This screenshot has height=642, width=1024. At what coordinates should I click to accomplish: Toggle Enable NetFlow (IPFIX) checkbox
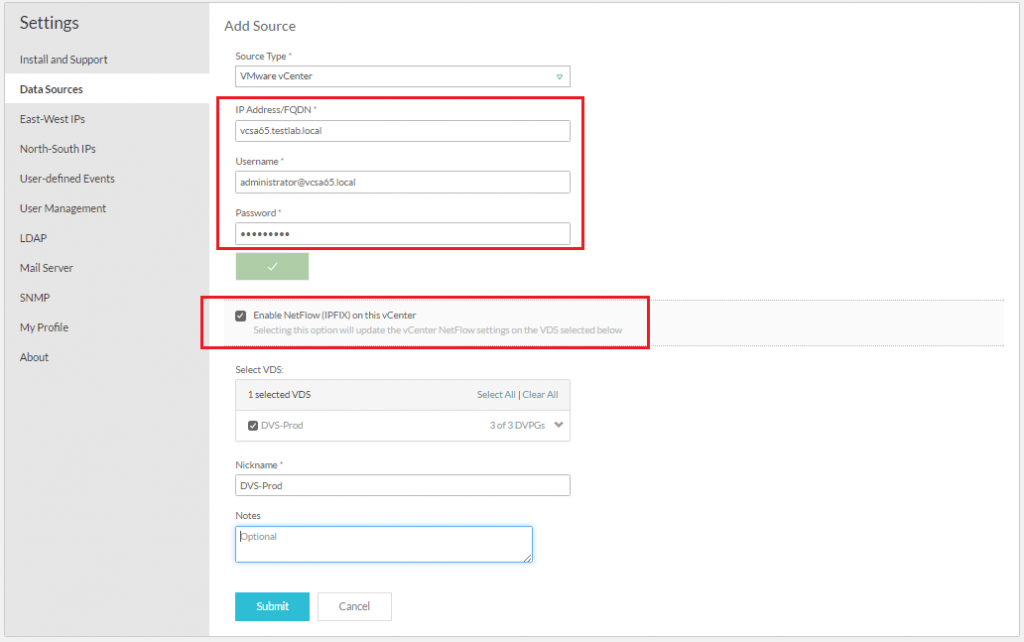click(240, 316)
